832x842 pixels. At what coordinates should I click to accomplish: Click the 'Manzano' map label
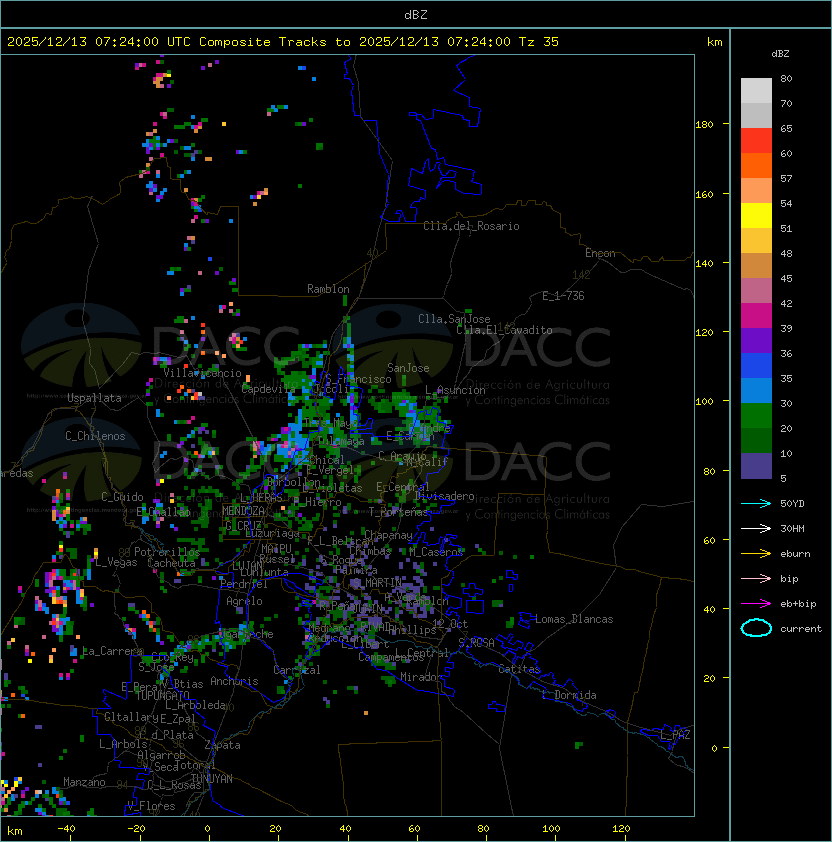pyautogui.click(x=84, y=782)
